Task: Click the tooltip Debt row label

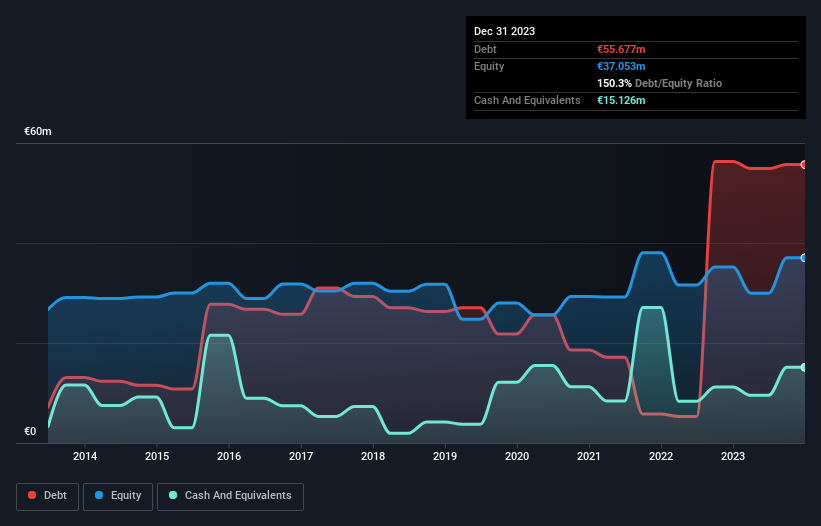Action: [485, 49]
